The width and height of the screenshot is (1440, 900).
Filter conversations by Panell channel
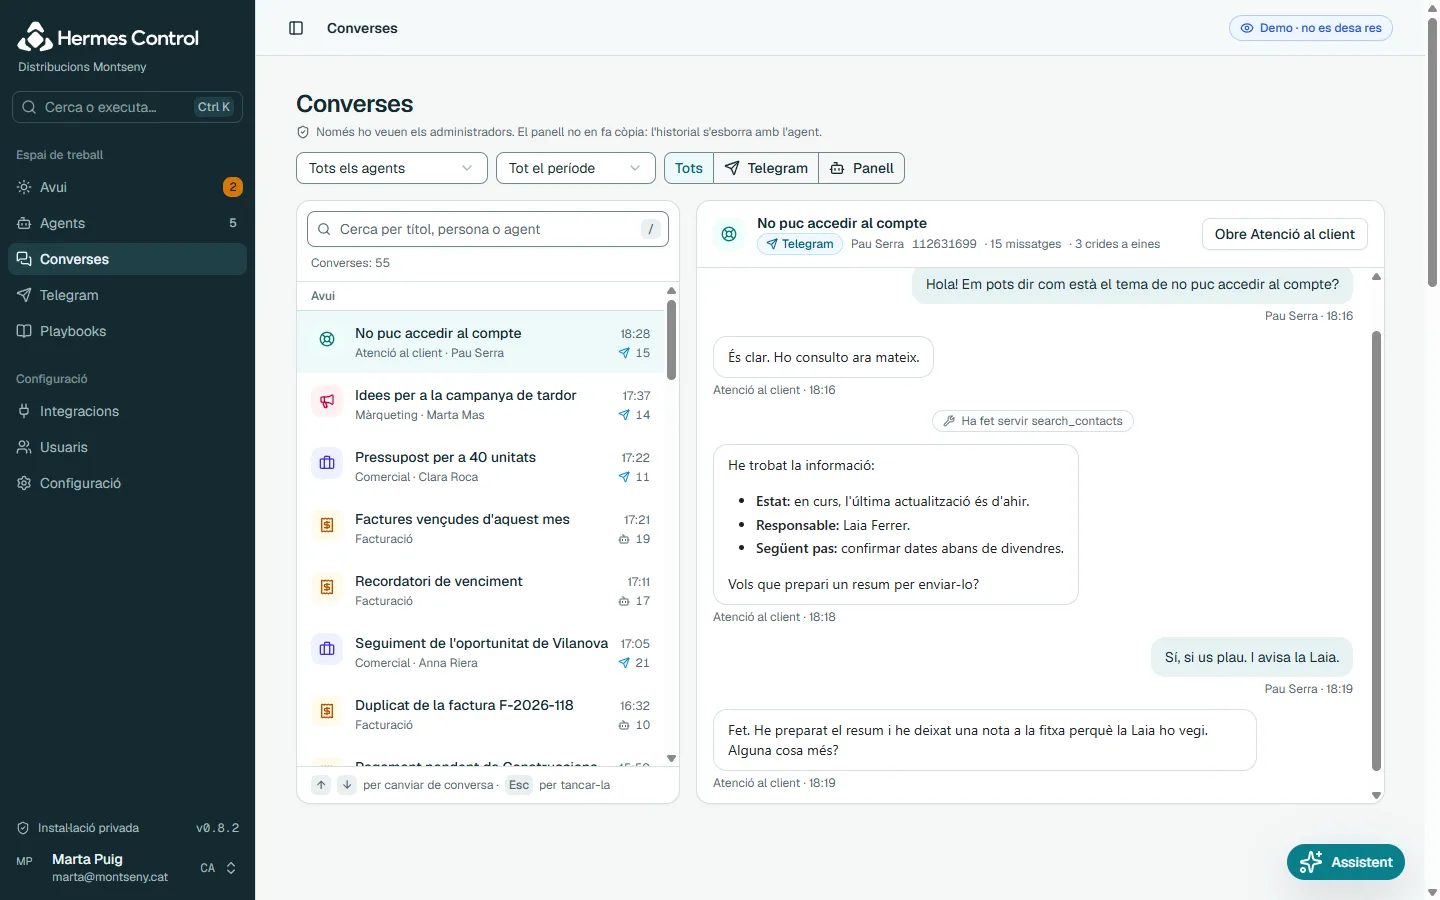(861, 168)
